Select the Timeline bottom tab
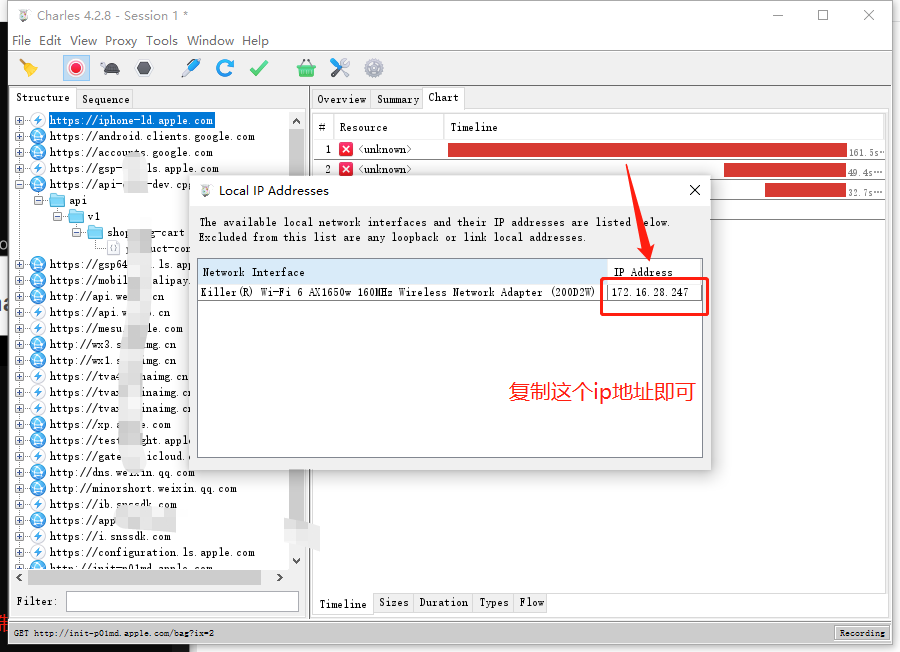The height and width of the screenshot is (652, 900). pyautogui.click(x=343, y=604)
